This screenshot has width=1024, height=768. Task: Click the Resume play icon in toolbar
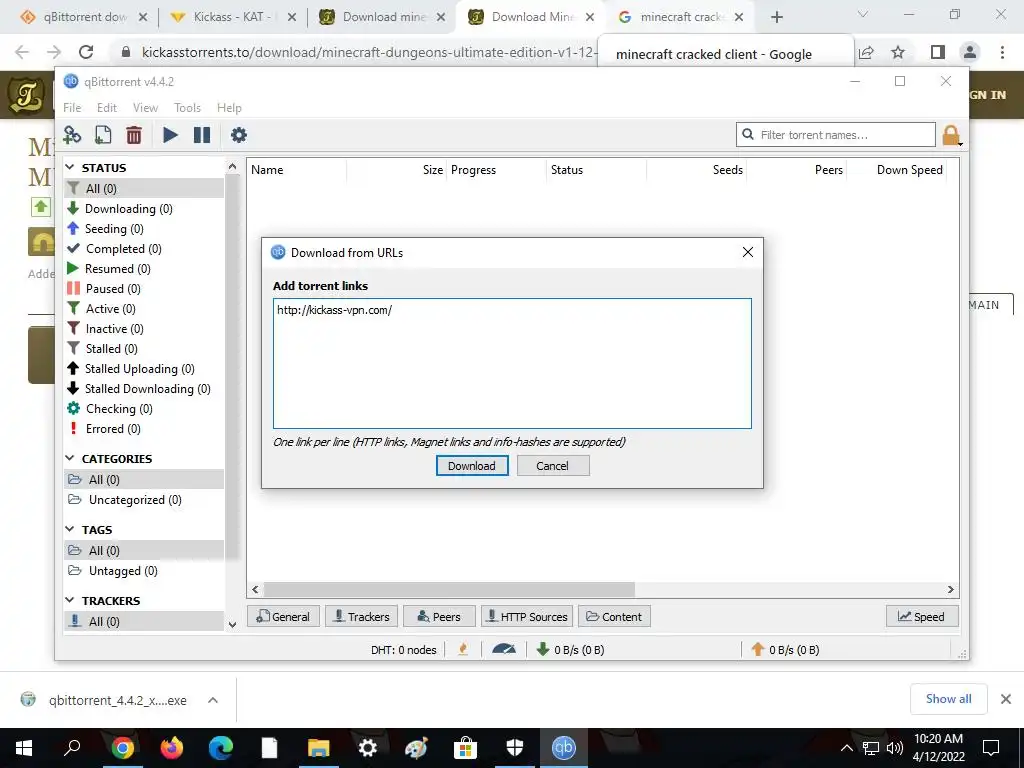pos(170,135)
